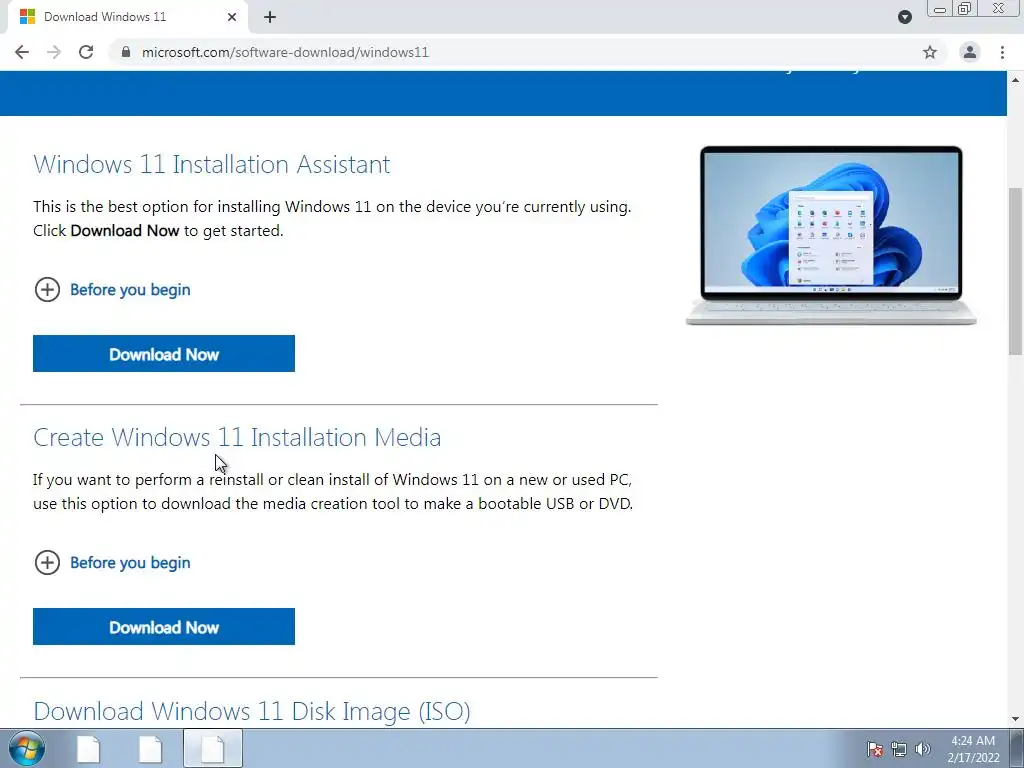Click the network tray icon
This screenshot has height=768, width=1024.
click(x=899, y=749)
